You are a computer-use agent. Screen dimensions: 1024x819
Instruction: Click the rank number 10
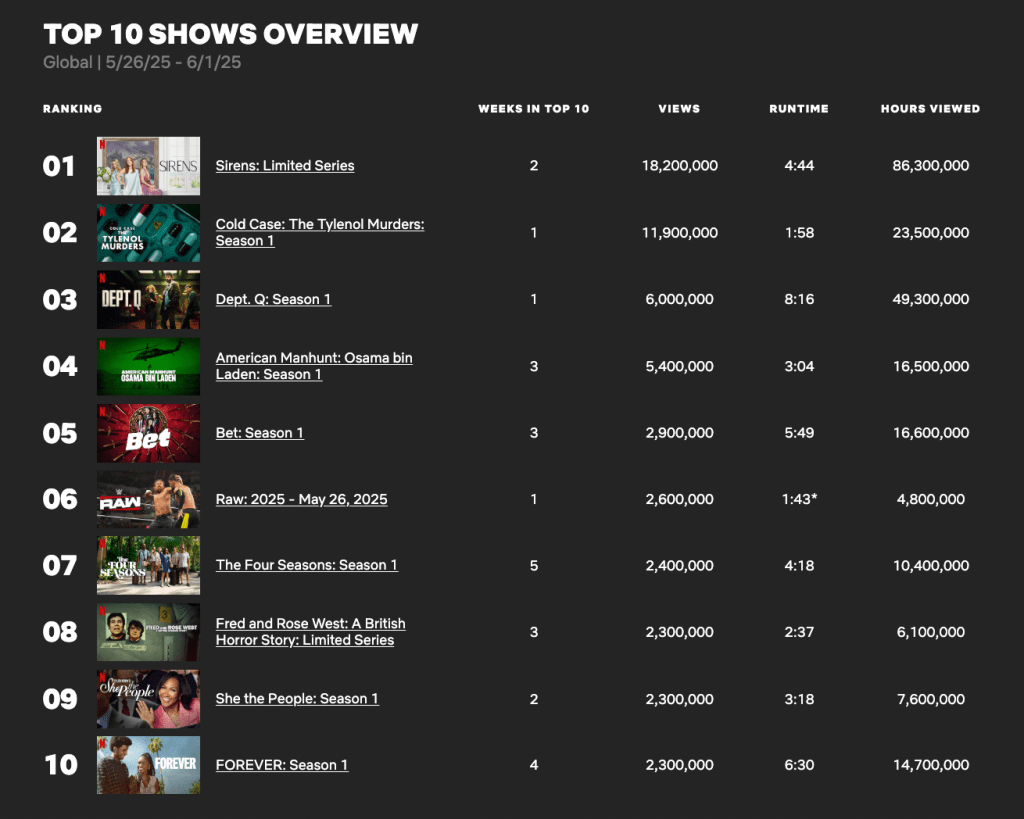coord(61,765)
